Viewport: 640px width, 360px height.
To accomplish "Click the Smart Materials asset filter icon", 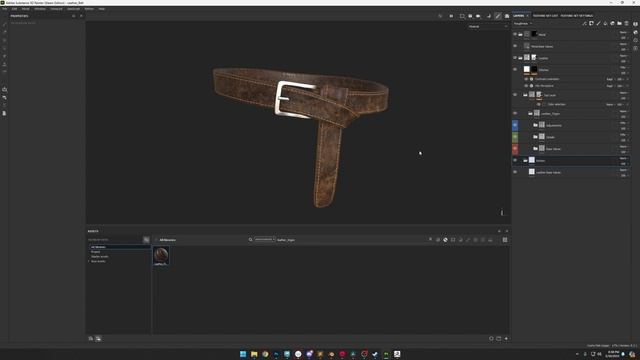I will pos(445,240).
